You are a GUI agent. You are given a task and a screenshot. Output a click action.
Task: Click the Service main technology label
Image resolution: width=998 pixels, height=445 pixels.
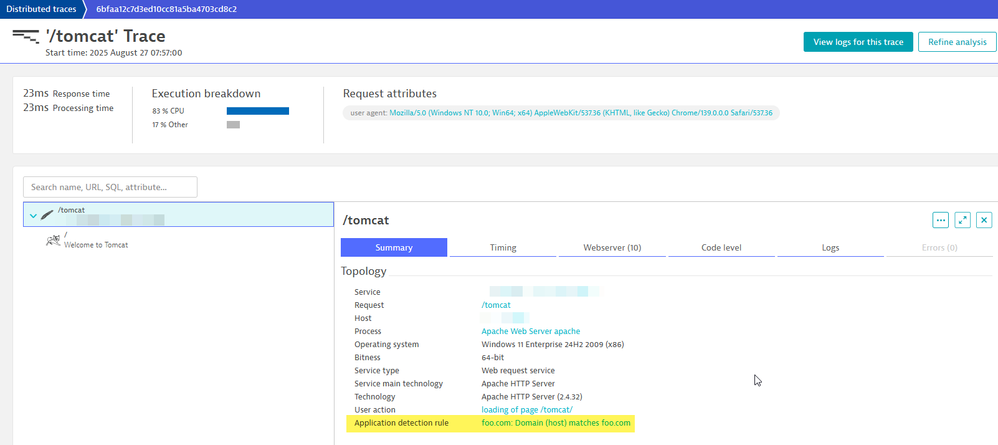click(398, 383)
